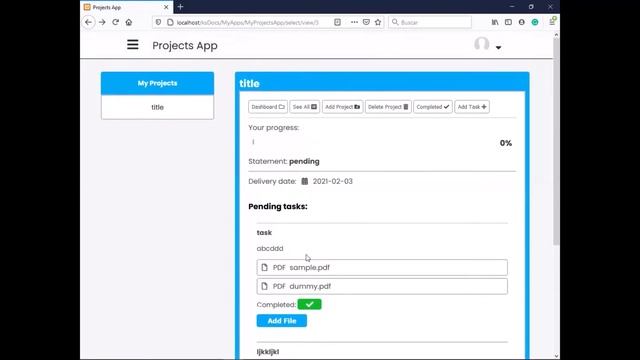The height and width of the screenshot is (360, 640).
Task: Click the file icon beside dummy.pdf
Action: click(264, 287)
